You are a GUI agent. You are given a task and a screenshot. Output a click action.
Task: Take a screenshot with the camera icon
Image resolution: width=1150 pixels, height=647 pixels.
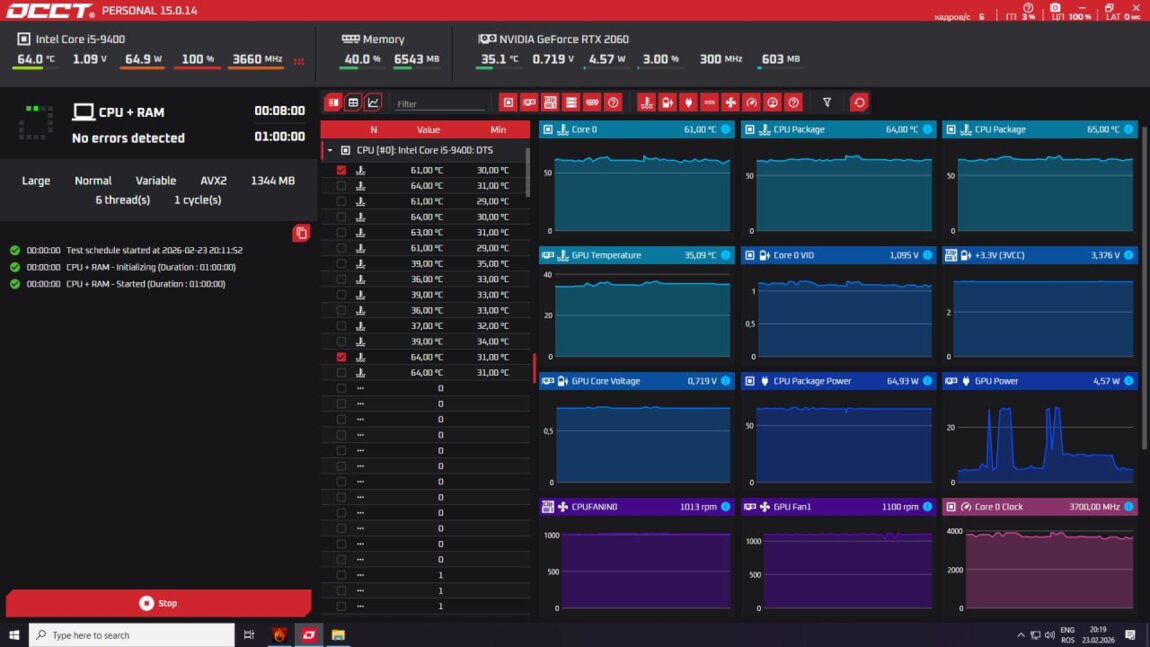pyautogui.click(x=1055, y=7)
